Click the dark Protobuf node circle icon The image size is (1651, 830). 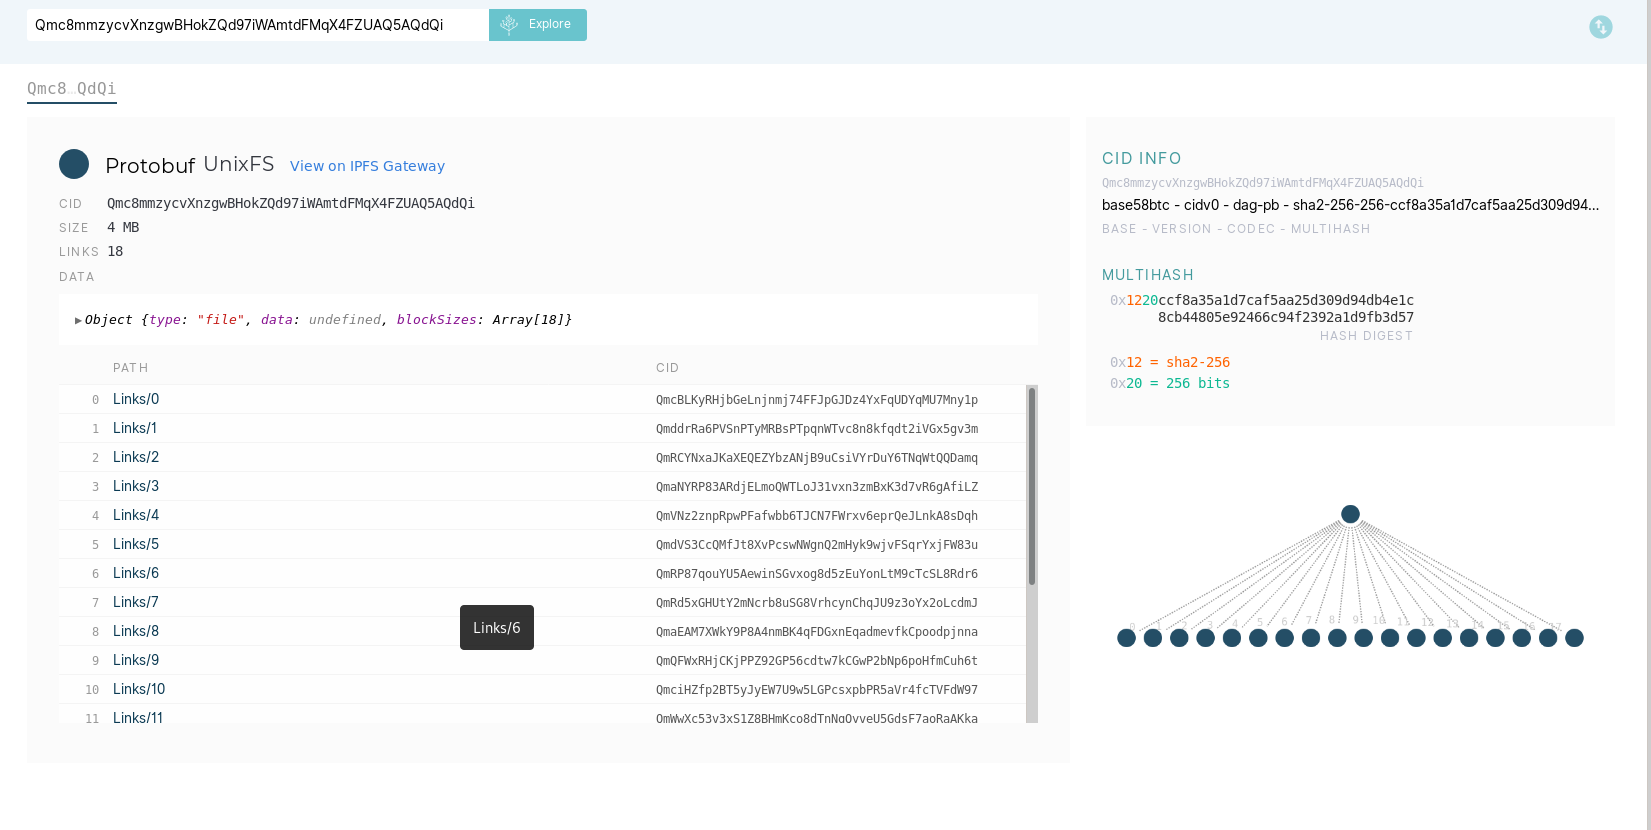click(x=74, y=164)
